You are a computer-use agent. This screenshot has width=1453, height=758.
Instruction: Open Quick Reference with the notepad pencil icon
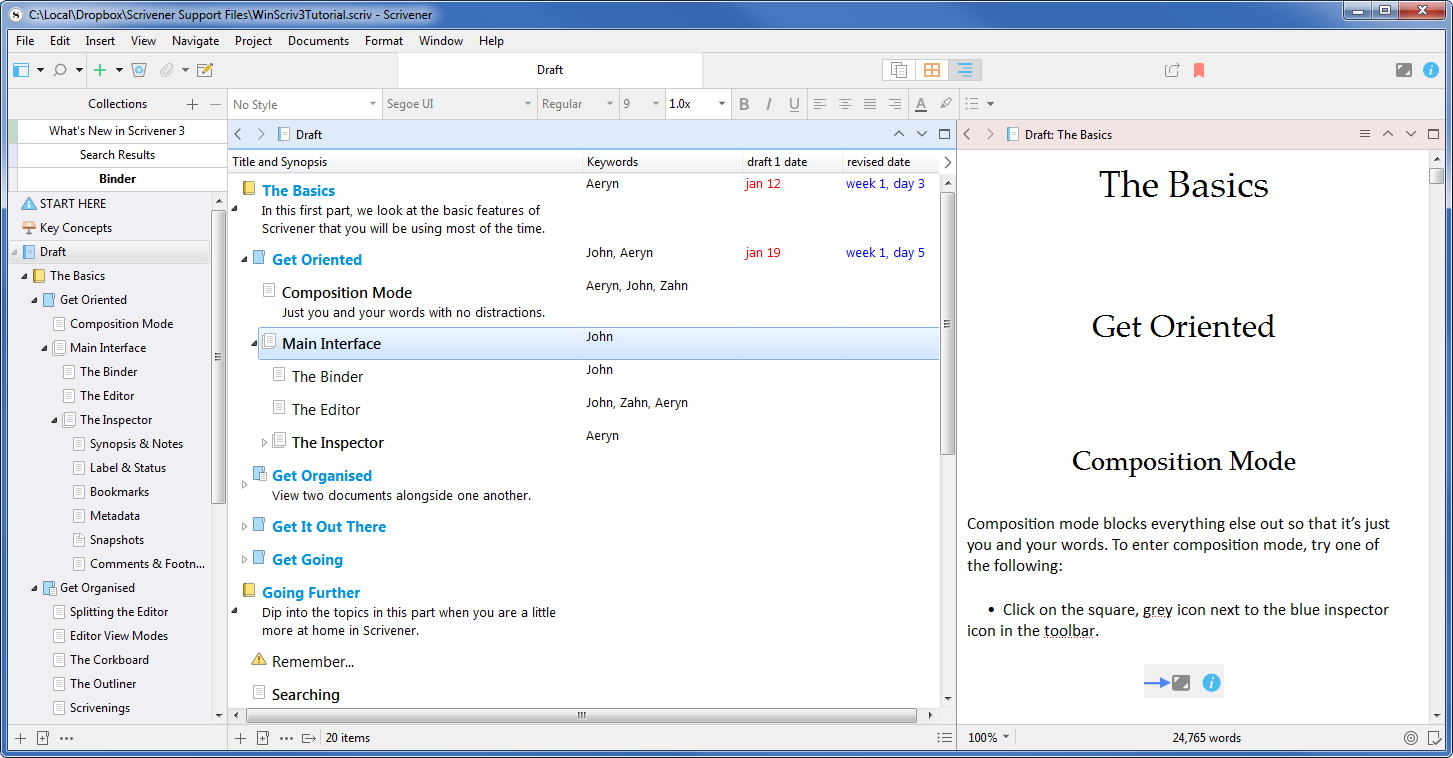click(205, 70)
